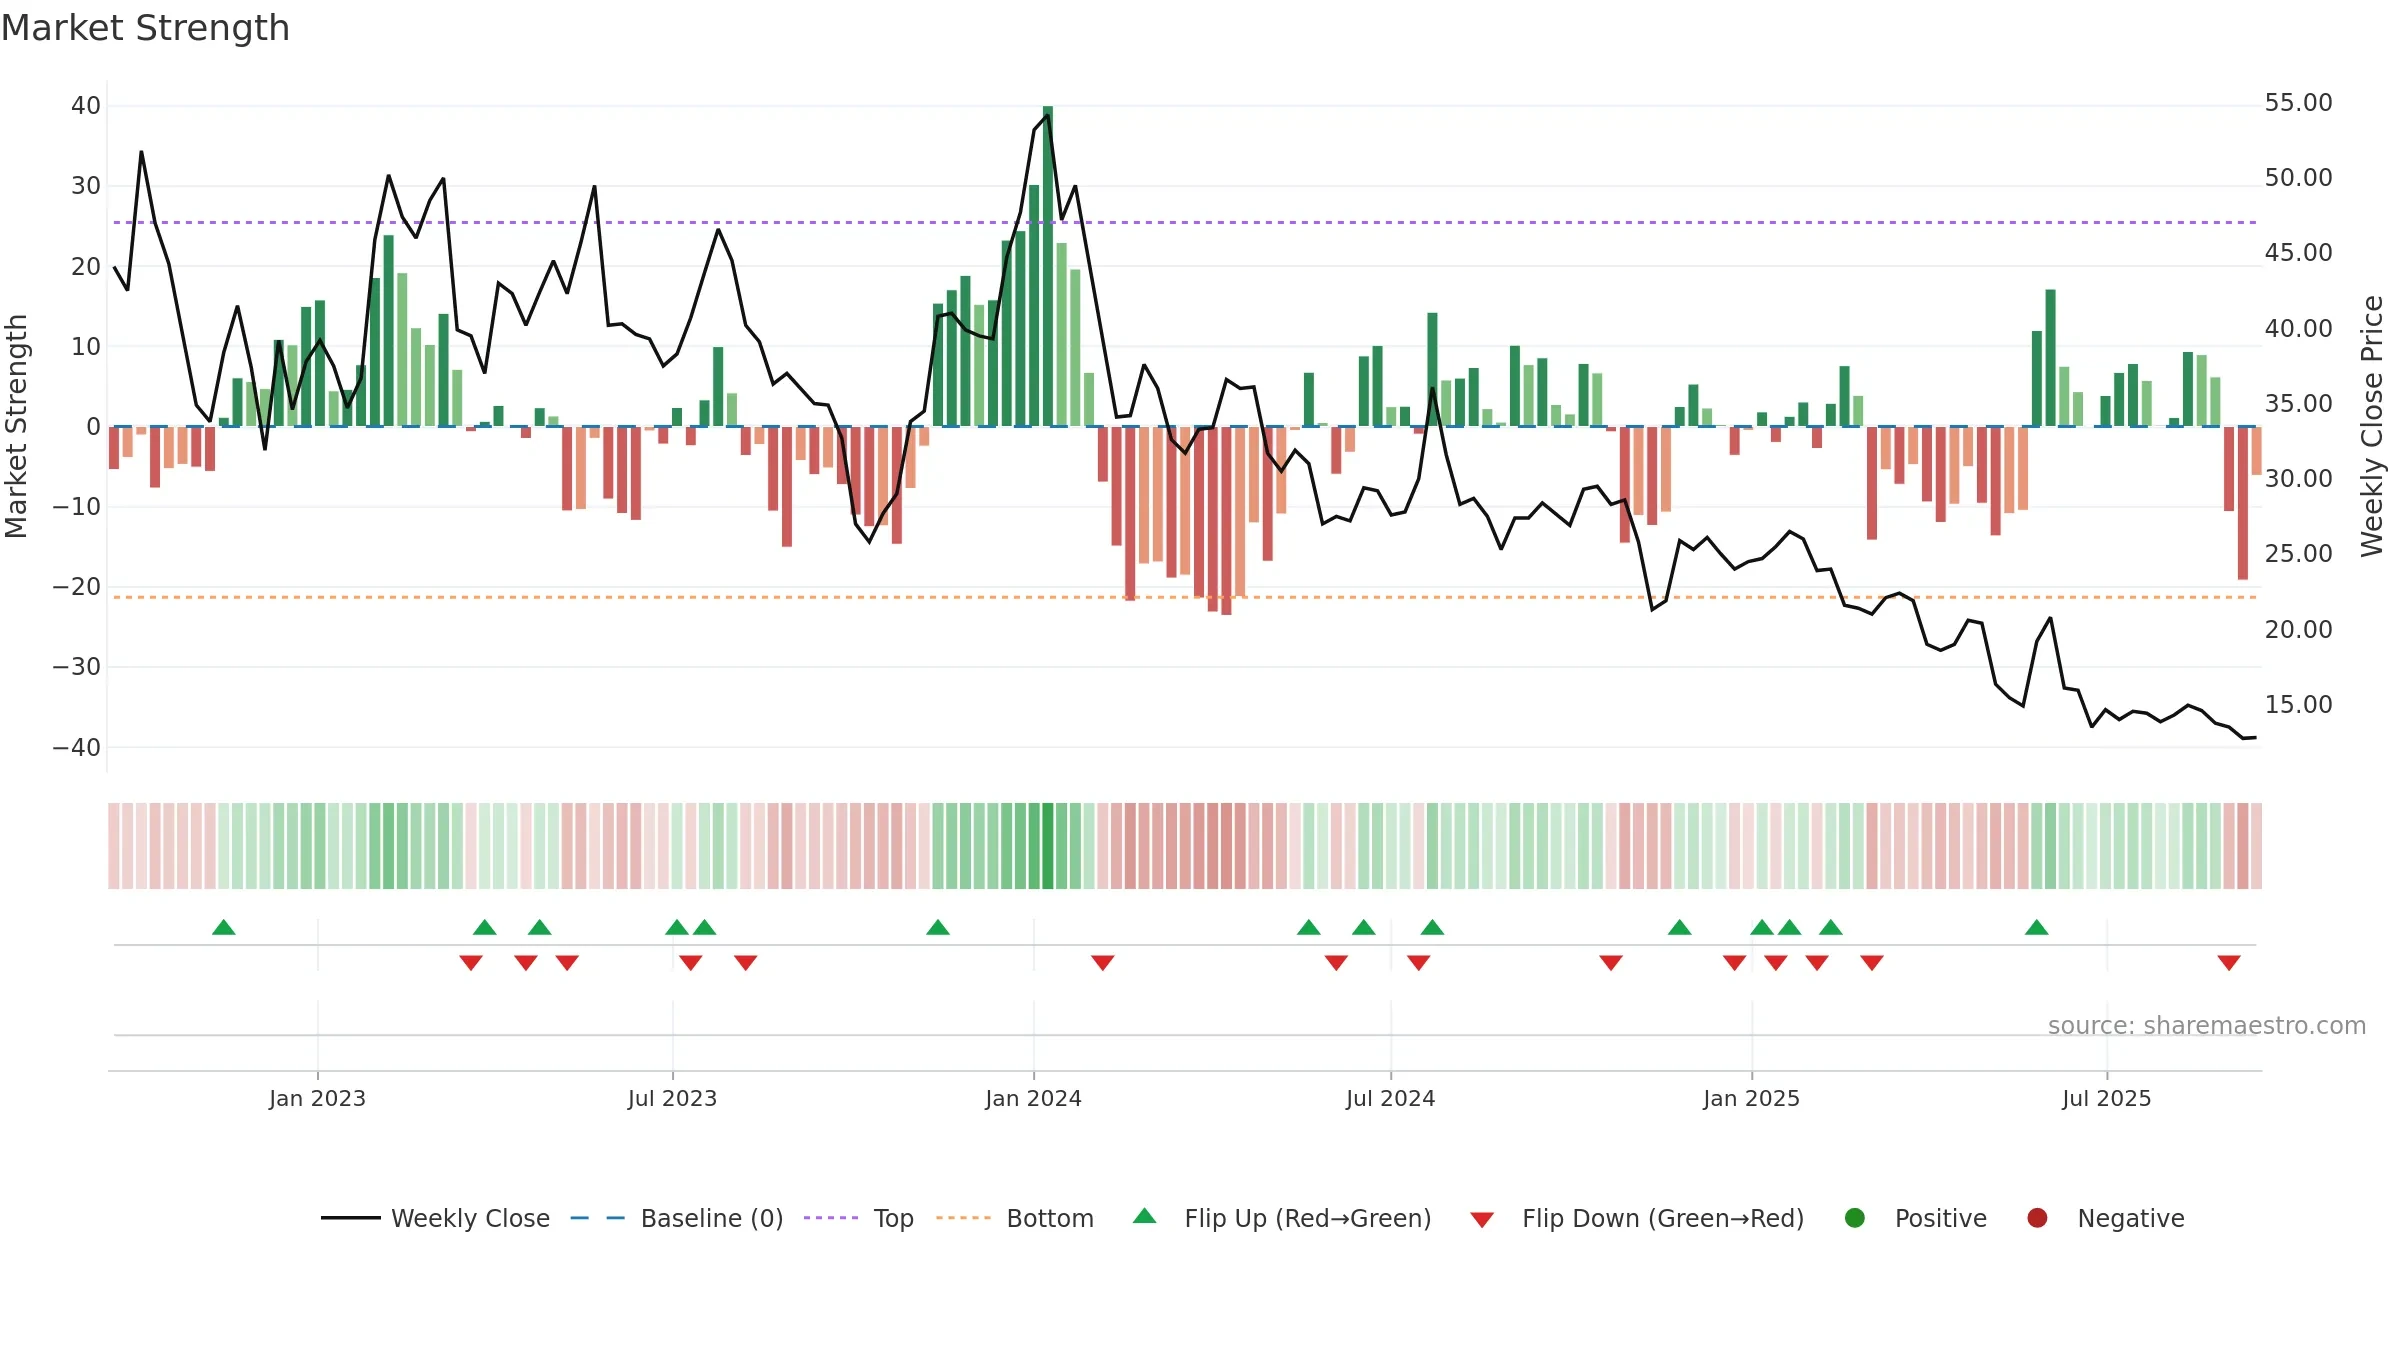This screenshot has height=1350, width=2400.
Task: Click the flip-up marker just before Jan 2024
Action: pos(938,927)
